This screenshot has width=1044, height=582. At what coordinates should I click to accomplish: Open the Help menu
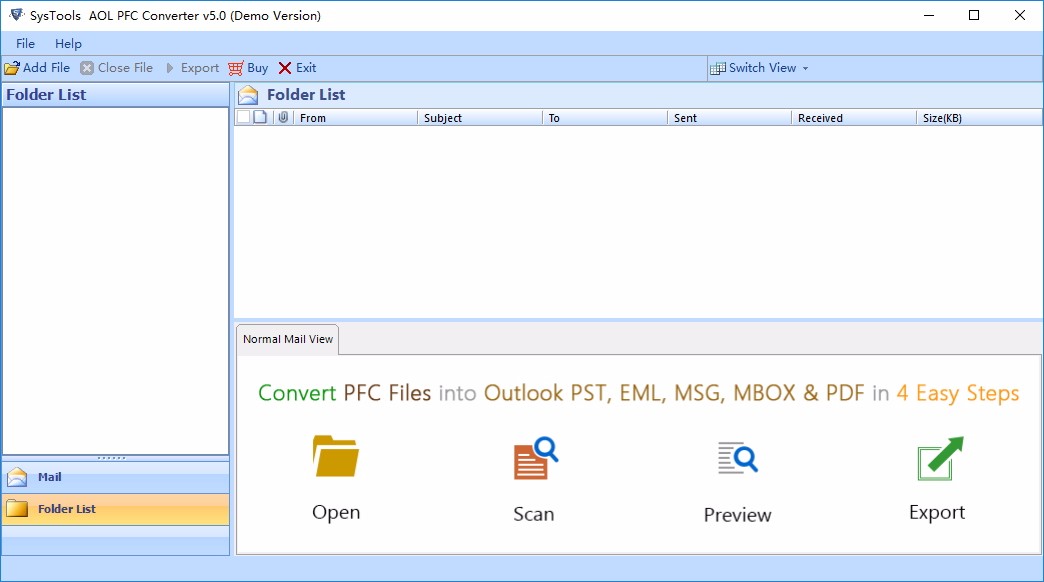pyautogui.click(x=68, y=43)
